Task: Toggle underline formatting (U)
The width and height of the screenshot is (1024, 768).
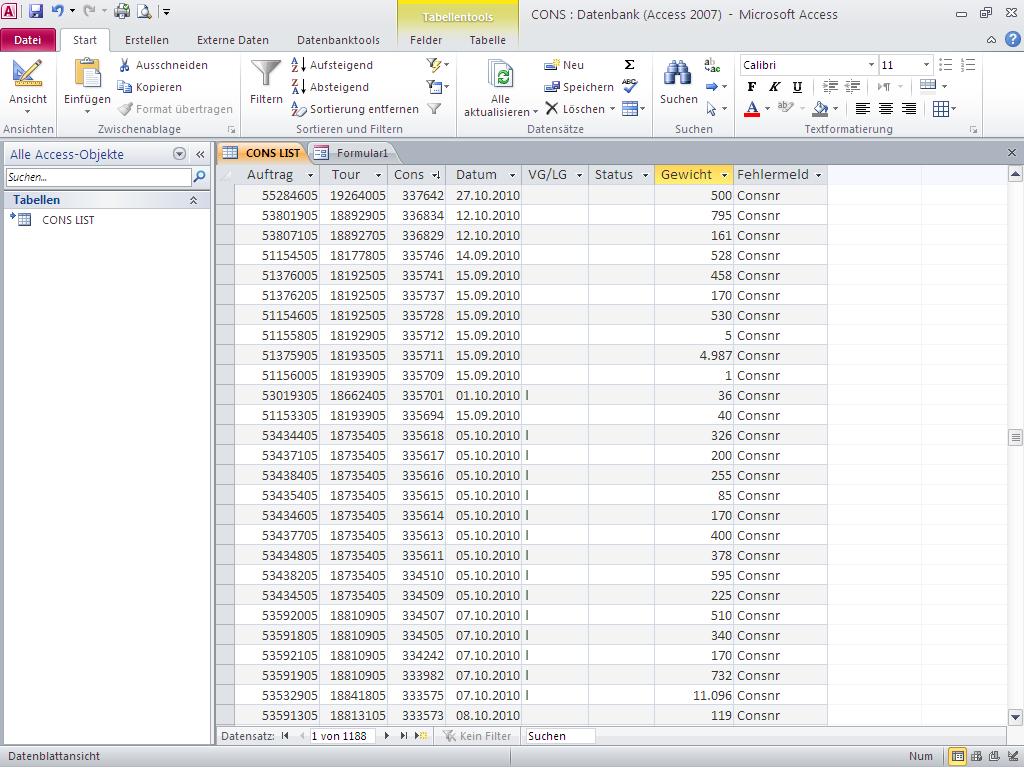Action: [797, 87]
